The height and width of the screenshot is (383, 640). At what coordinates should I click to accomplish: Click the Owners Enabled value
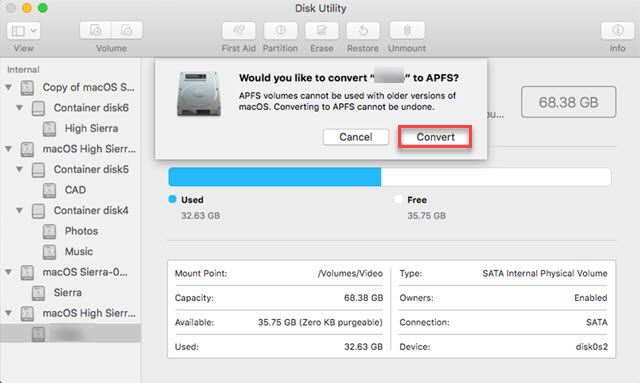(591, 298)
